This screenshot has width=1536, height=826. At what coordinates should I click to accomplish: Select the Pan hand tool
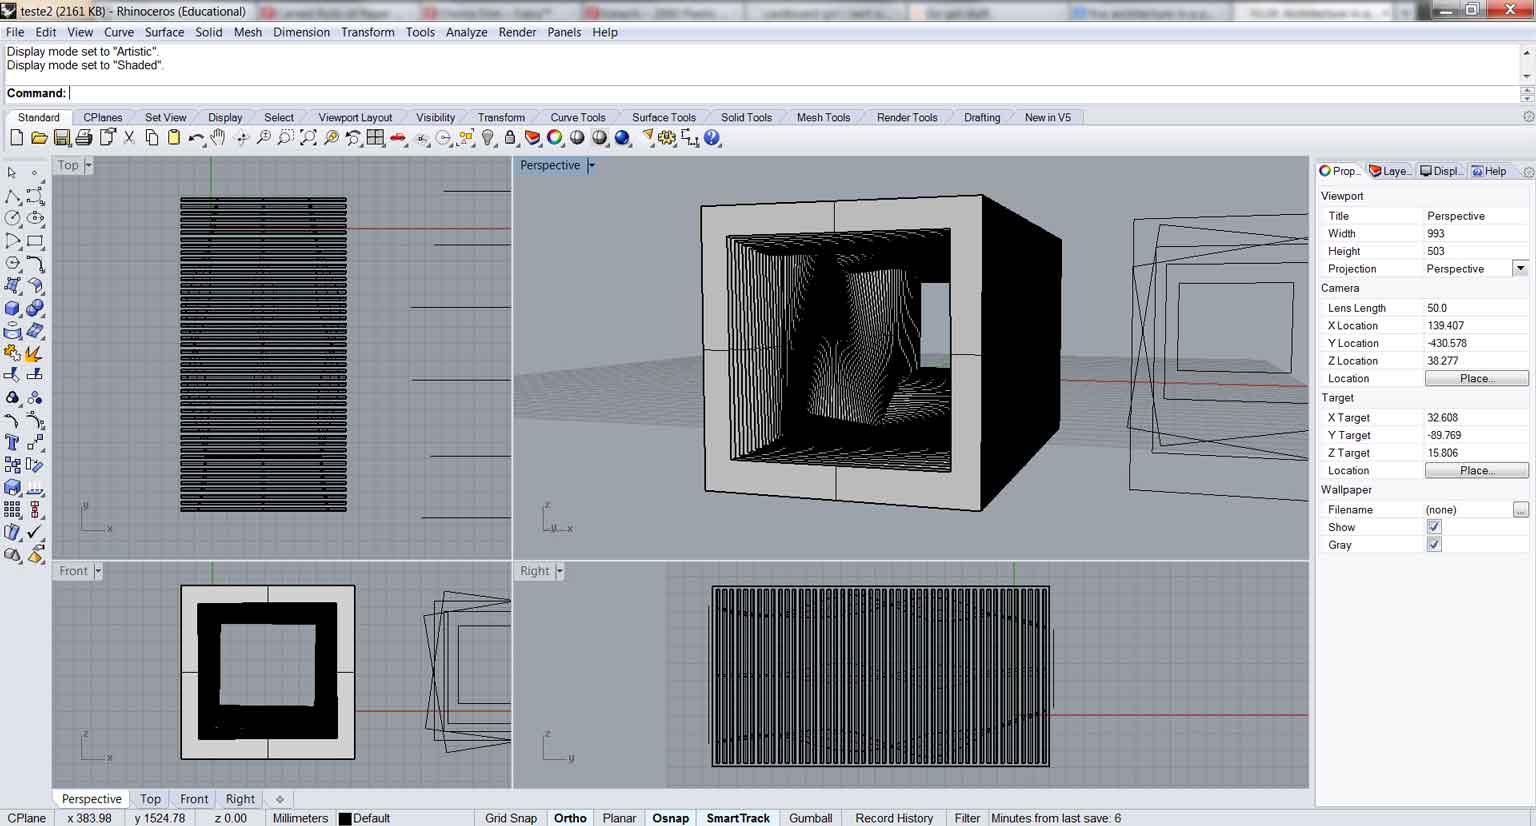click(x=218, y=138)
